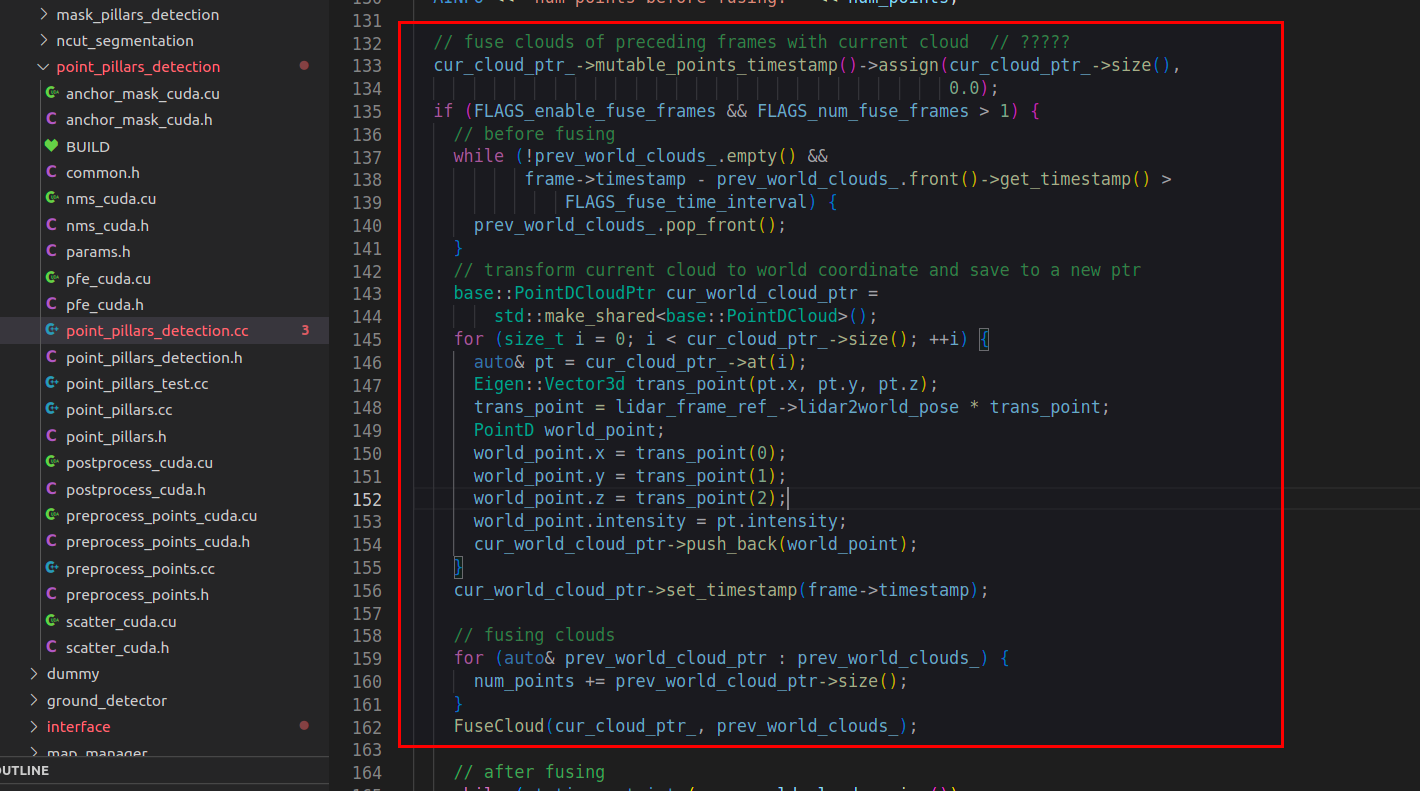The height and width of the screenshot is (791, 1420).
Task: Click the 3 problems badge on point_pillars_detection.cc
Action: coord(305,330)
